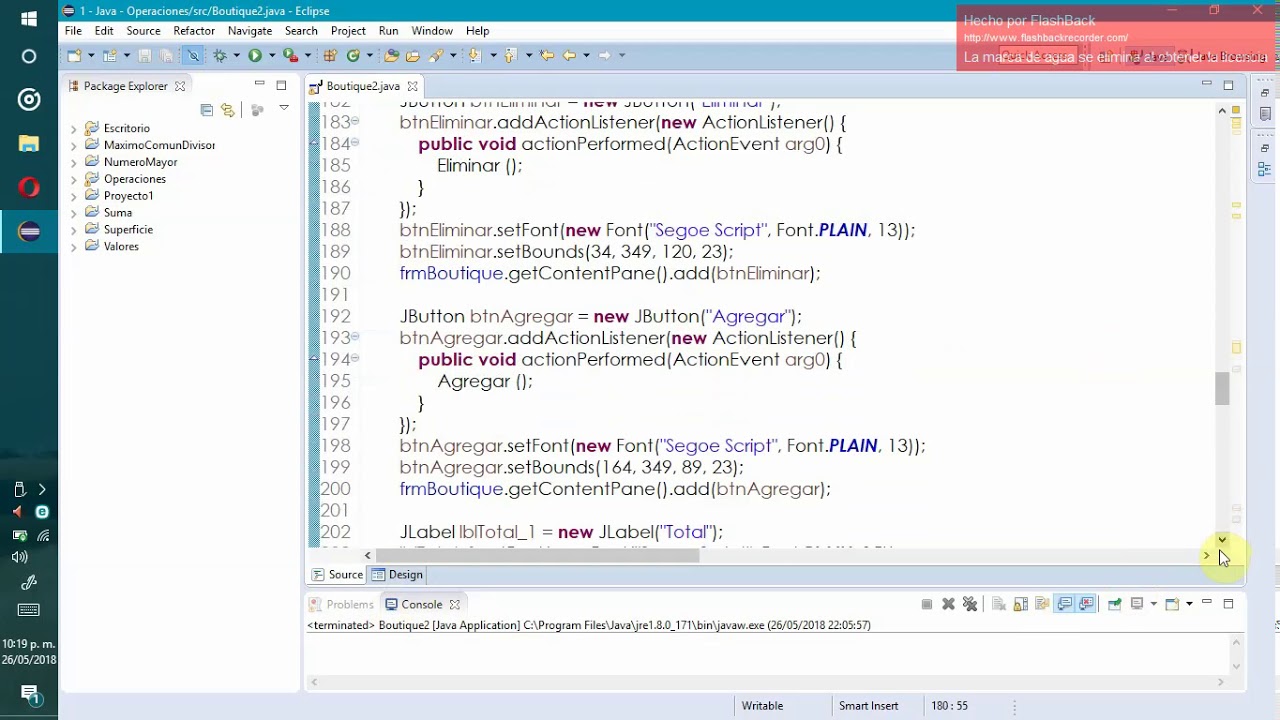This screenshot has width=1280, height=720.
Task: Click the Open Type toolbar icon
Action: coord(391,55)
